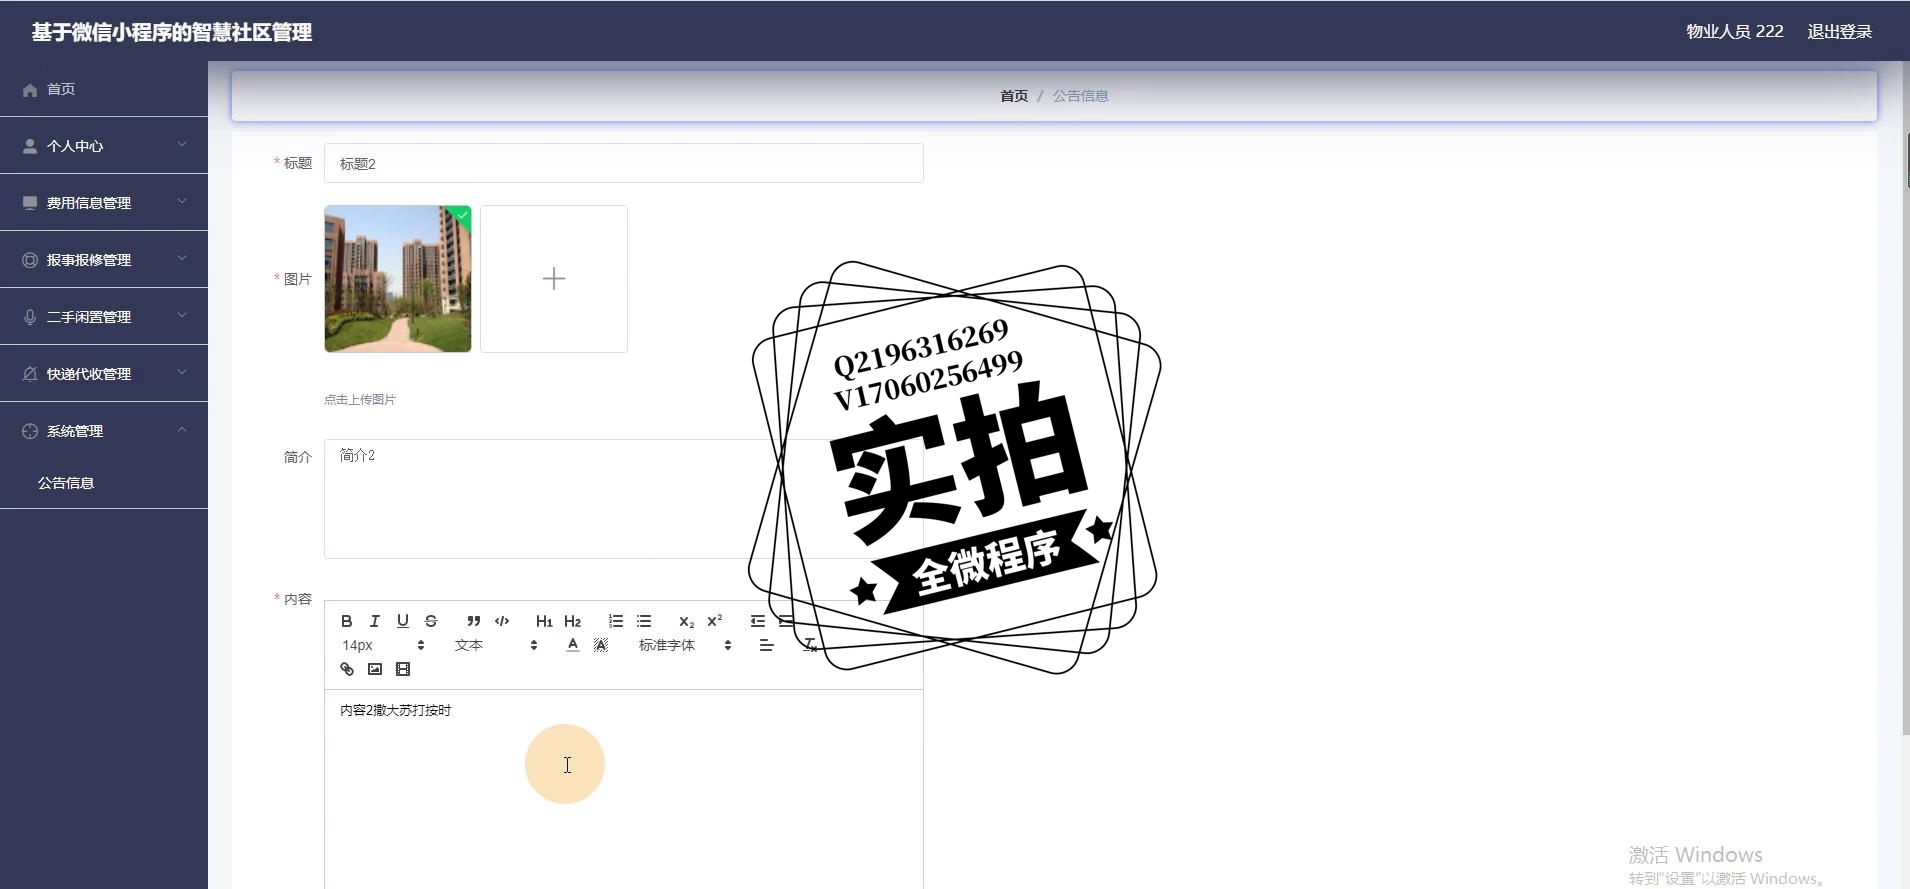Click the icon beside 系统管理
Viewport: 1910px width, 889px height.
(30, 431)
